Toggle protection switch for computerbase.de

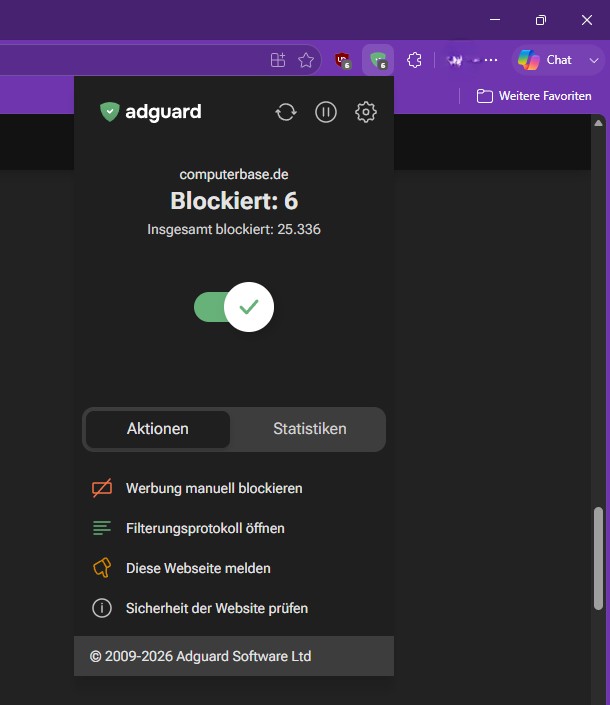tap(234, 307)
